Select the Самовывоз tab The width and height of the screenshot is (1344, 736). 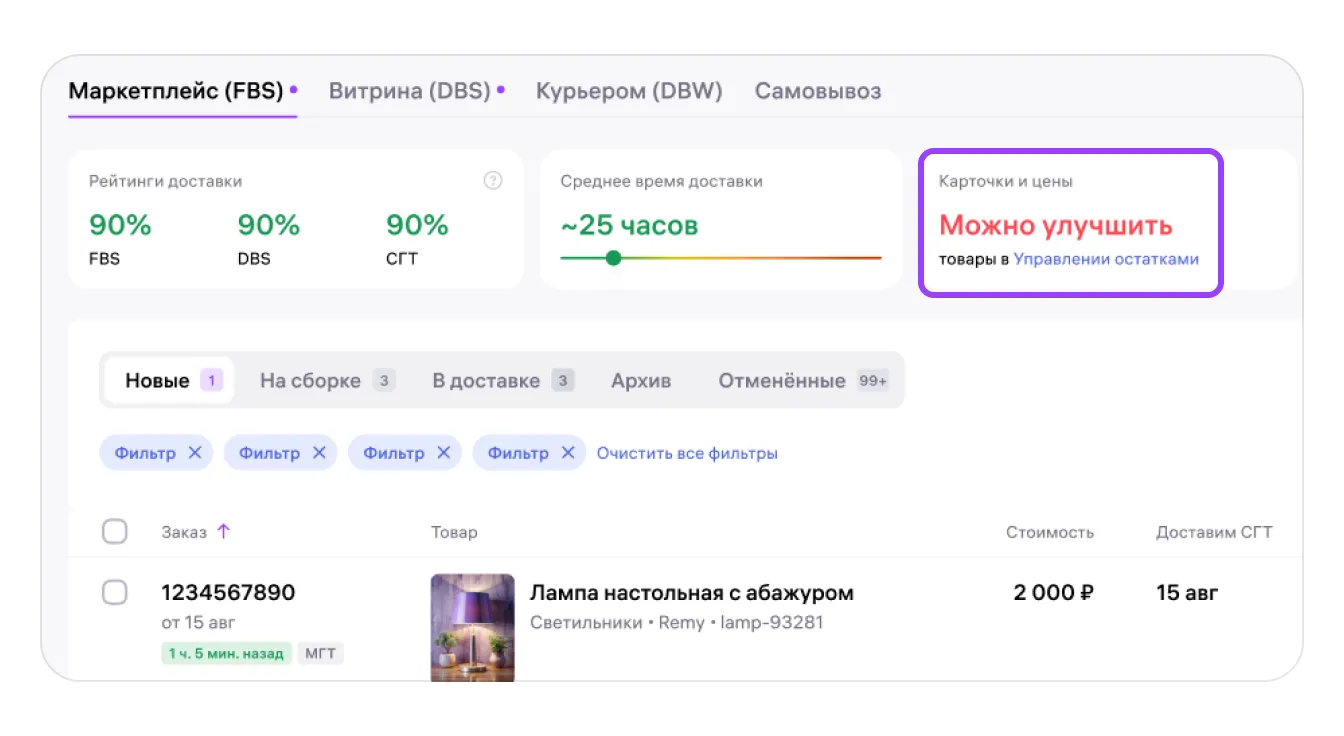[817, 91]
